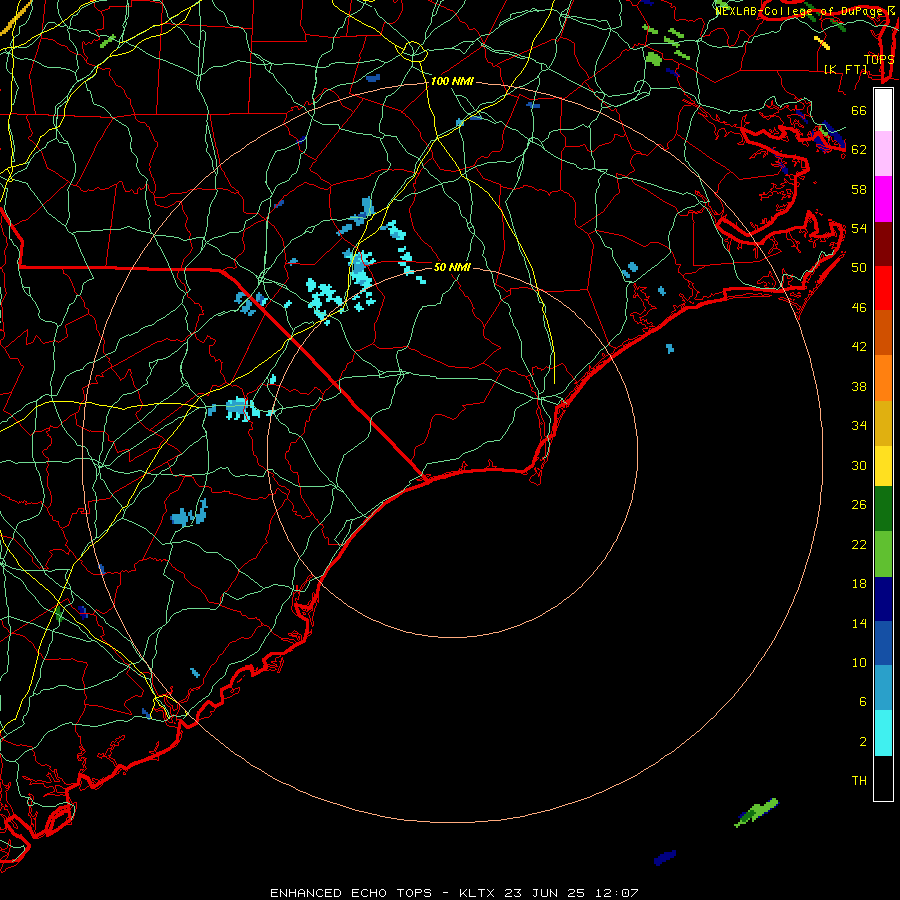The image size is (900, 900).
Task: Click the white swatch on the tops legend
Action: (883, 110)
